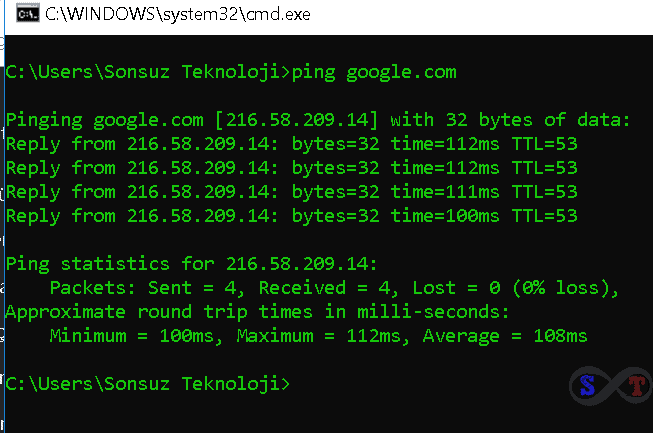Image resolution: width=653 pixels, height=433 pixels.
Task: Click the empty command prompt on the last line
Action: (x=147, y=384)
